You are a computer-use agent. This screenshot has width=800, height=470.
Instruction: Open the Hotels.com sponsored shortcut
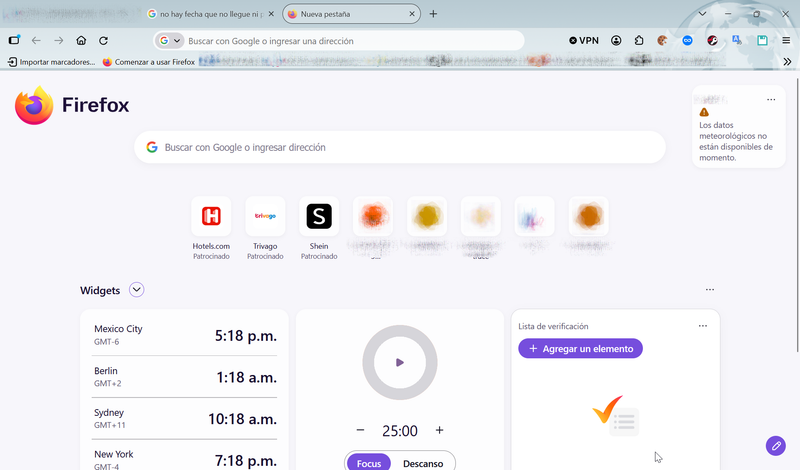click(211, 228)
